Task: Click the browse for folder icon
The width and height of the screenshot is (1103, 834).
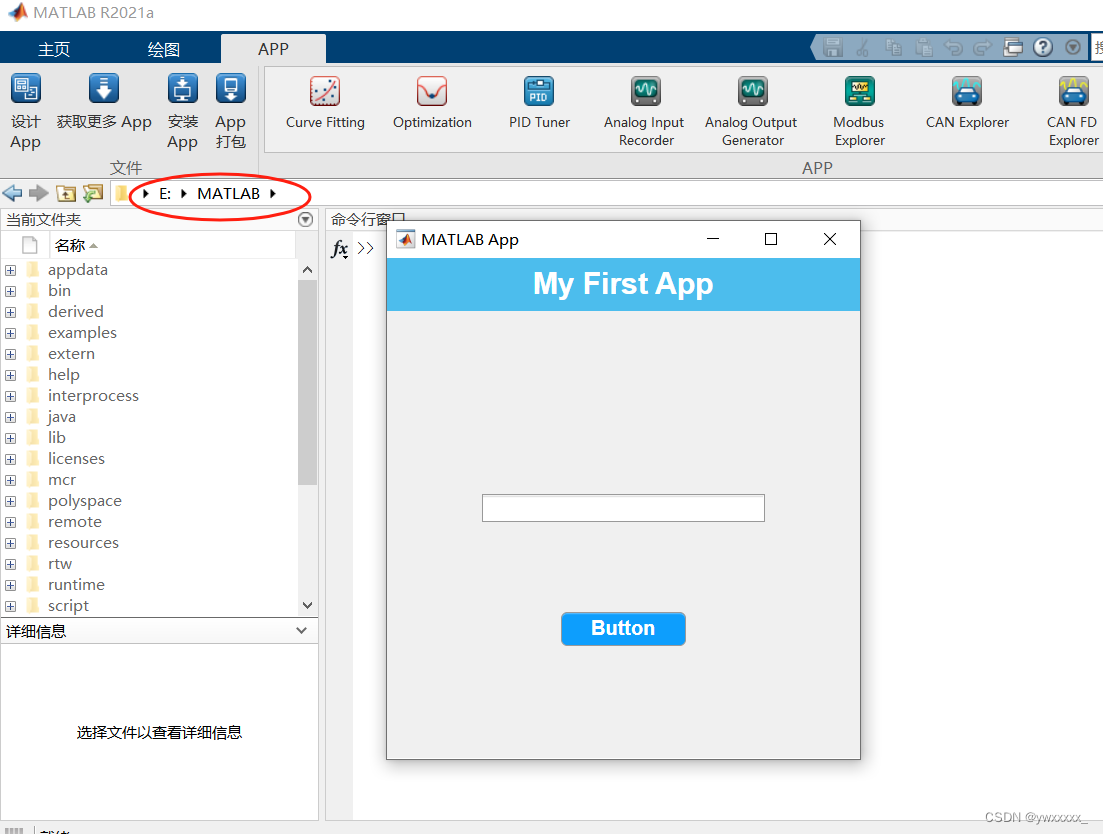Action: click(93, 193)
